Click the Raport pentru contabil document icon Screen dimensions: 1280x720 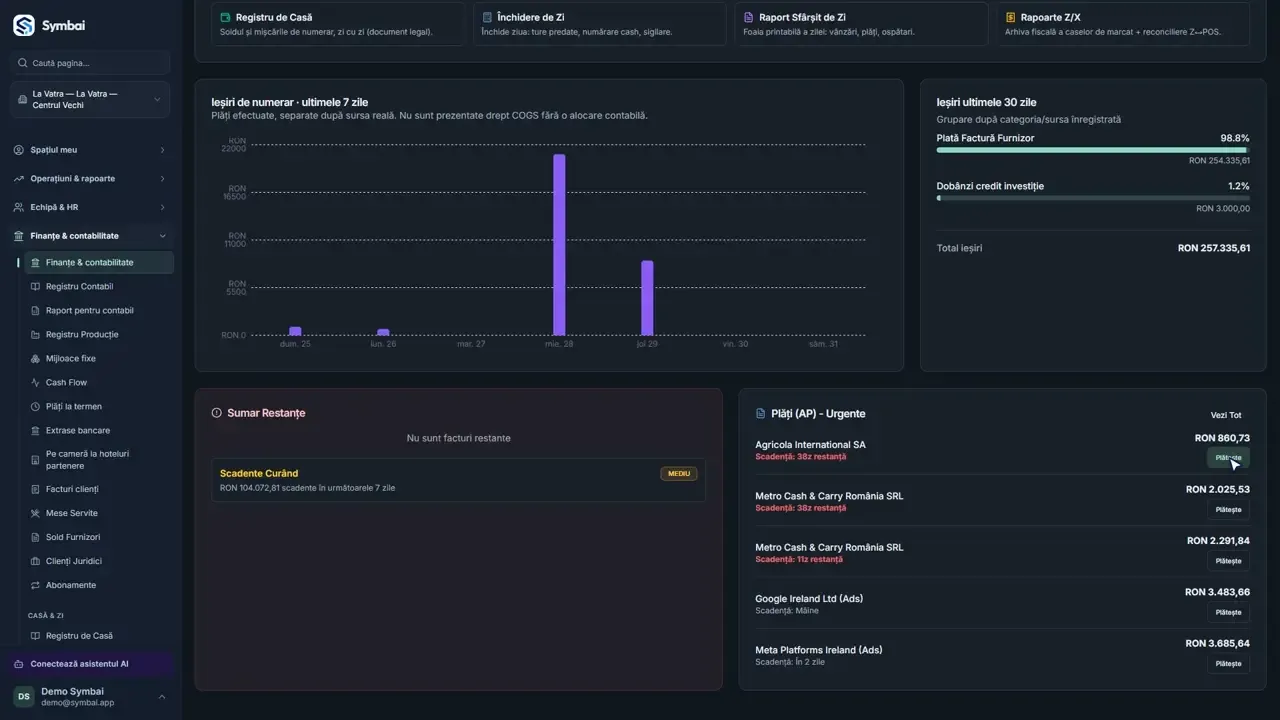click(36, 311)
